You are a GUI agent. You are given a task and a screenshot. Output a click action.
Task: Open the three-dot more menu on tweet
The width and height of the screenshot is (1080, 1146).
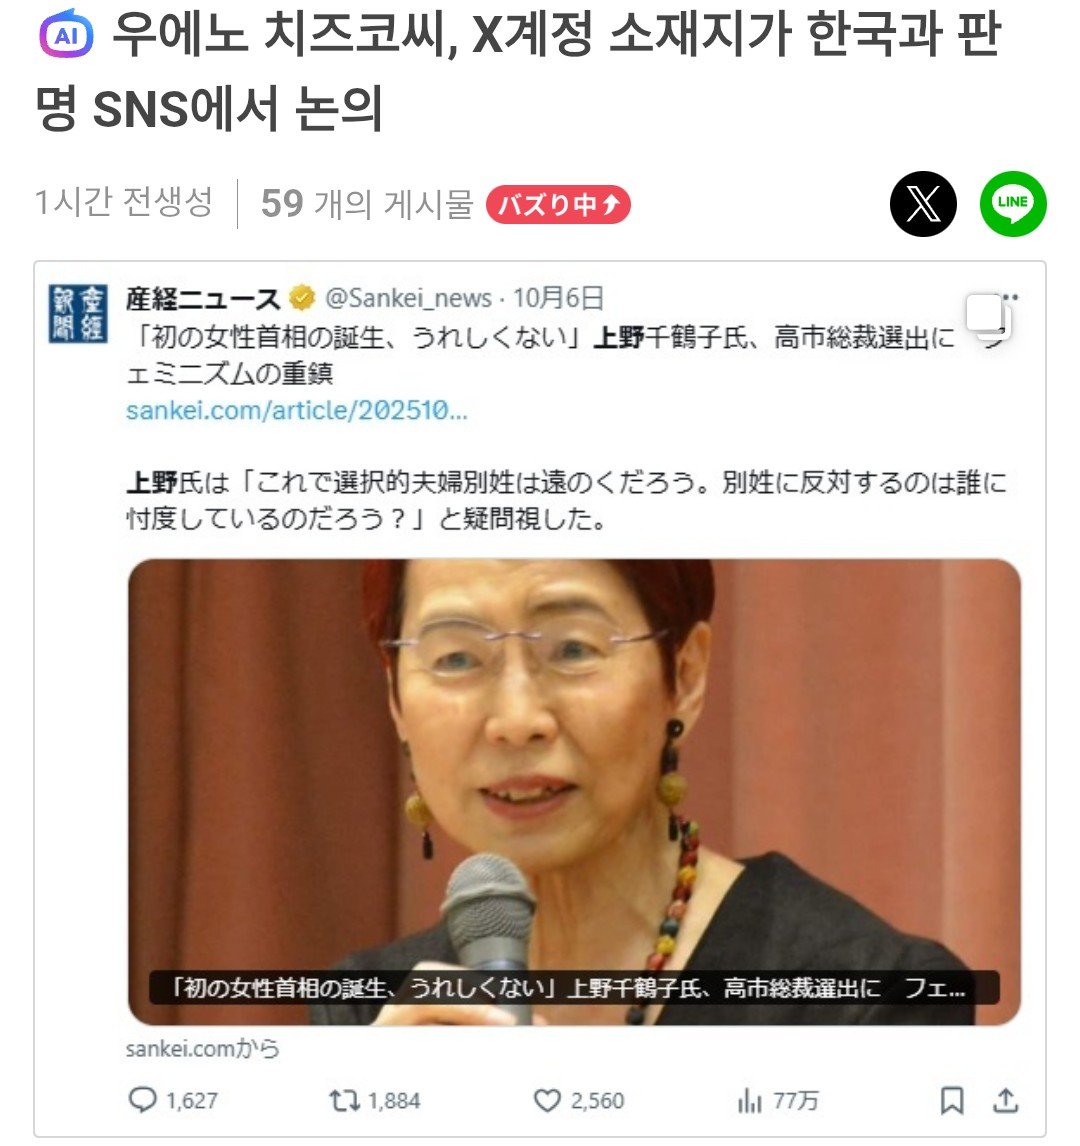click(x=1011, y=297)
